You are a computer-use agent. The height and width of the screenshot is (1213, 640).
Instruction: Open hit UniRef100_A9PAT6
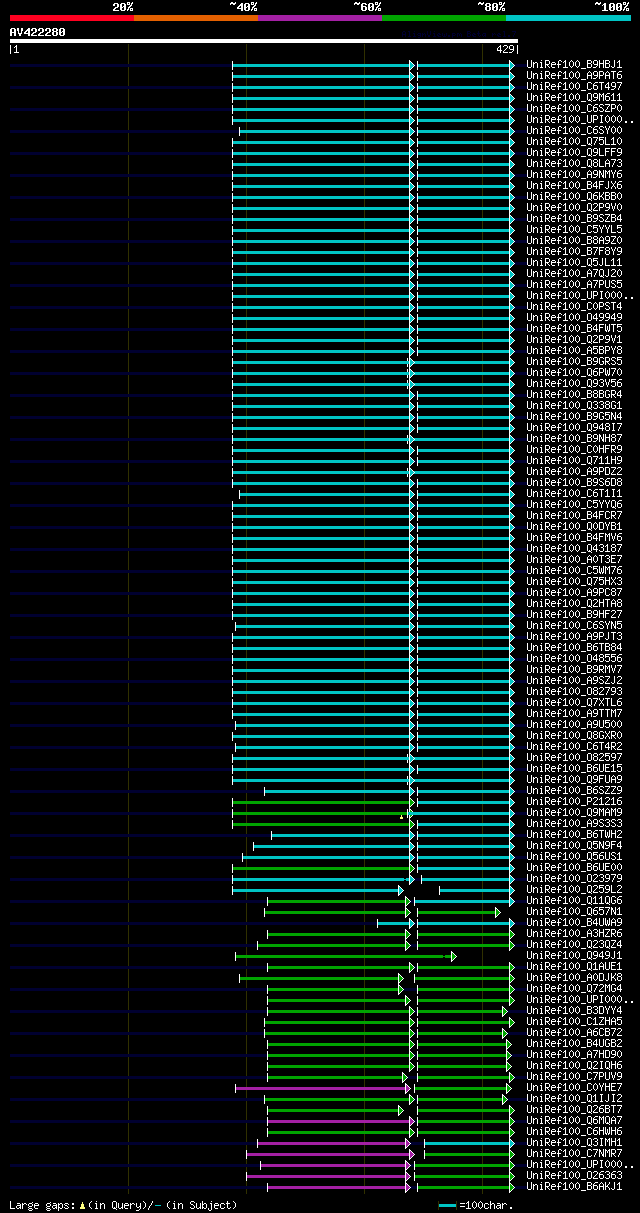click(574, 75)
